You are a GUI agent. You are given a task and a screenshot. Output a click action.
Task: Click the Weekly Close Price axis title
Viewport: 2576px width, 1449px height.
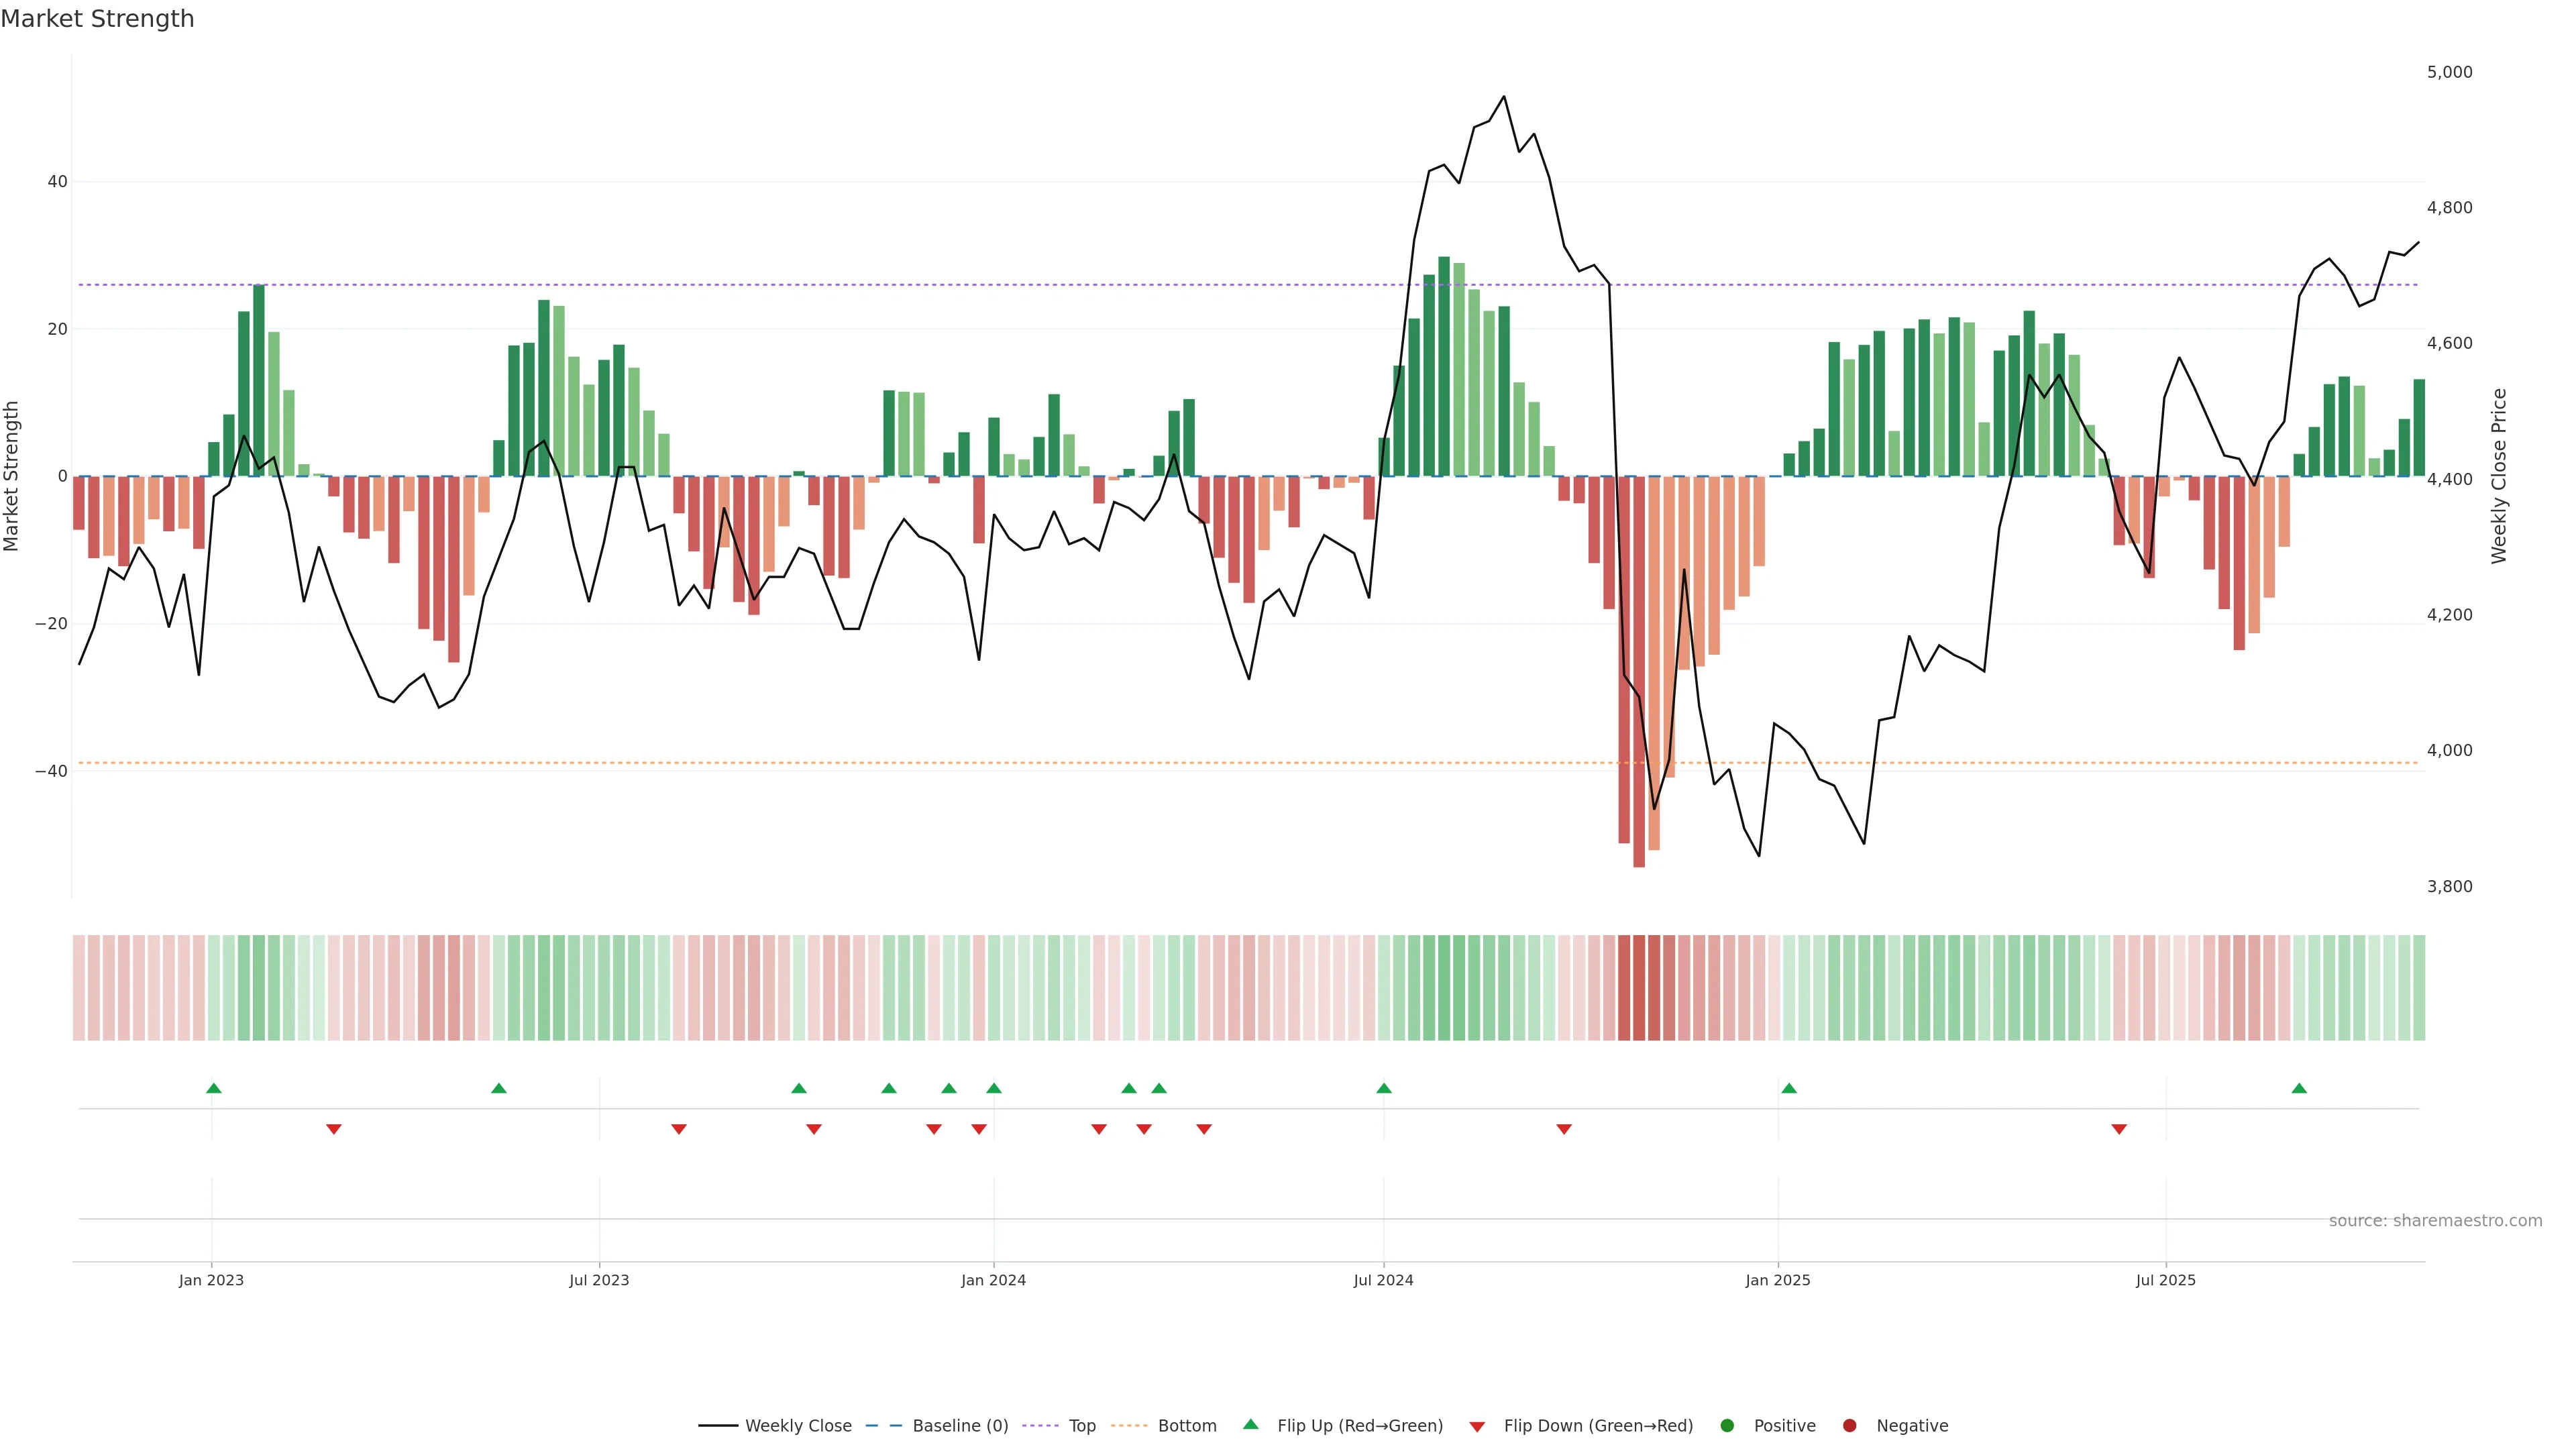pos(2499,476)
